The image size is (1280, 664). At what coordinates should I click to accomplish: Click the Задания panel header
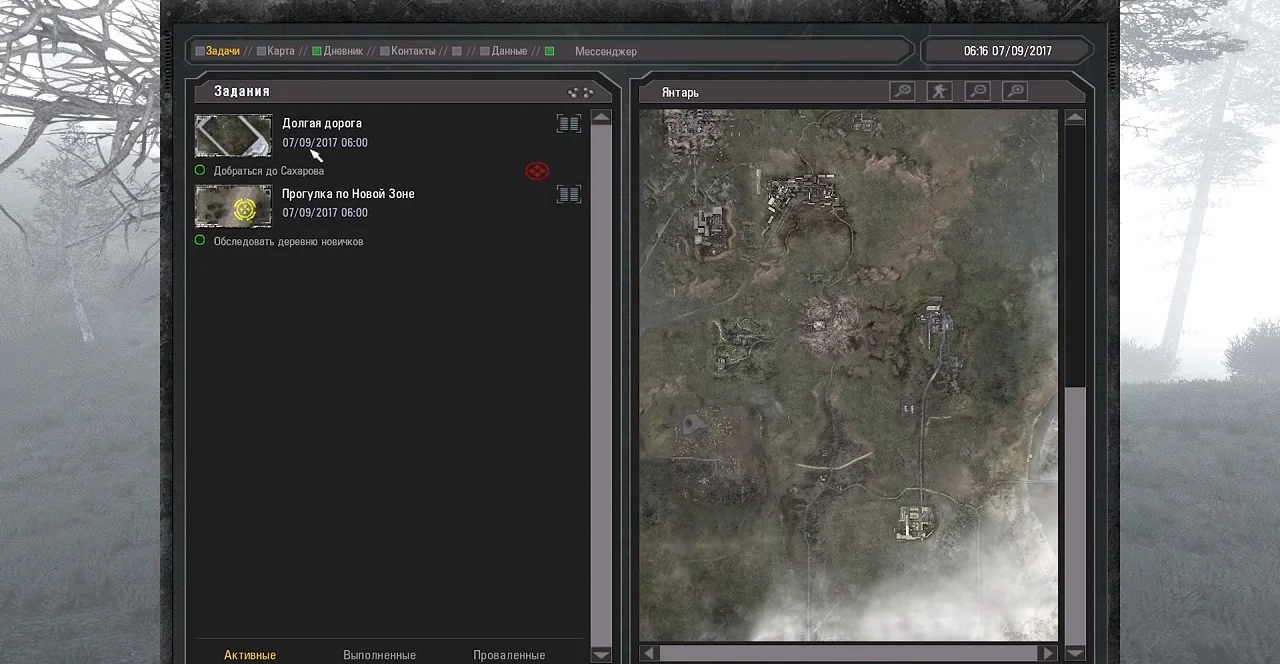(x=404, y=91)
